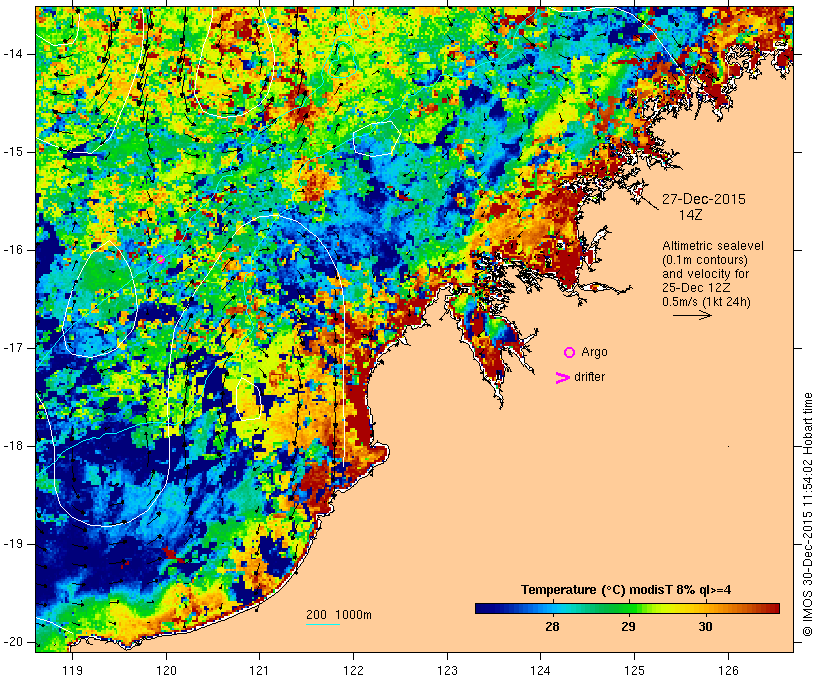Click the dark red end of temperature colorbar

[772, 608]
